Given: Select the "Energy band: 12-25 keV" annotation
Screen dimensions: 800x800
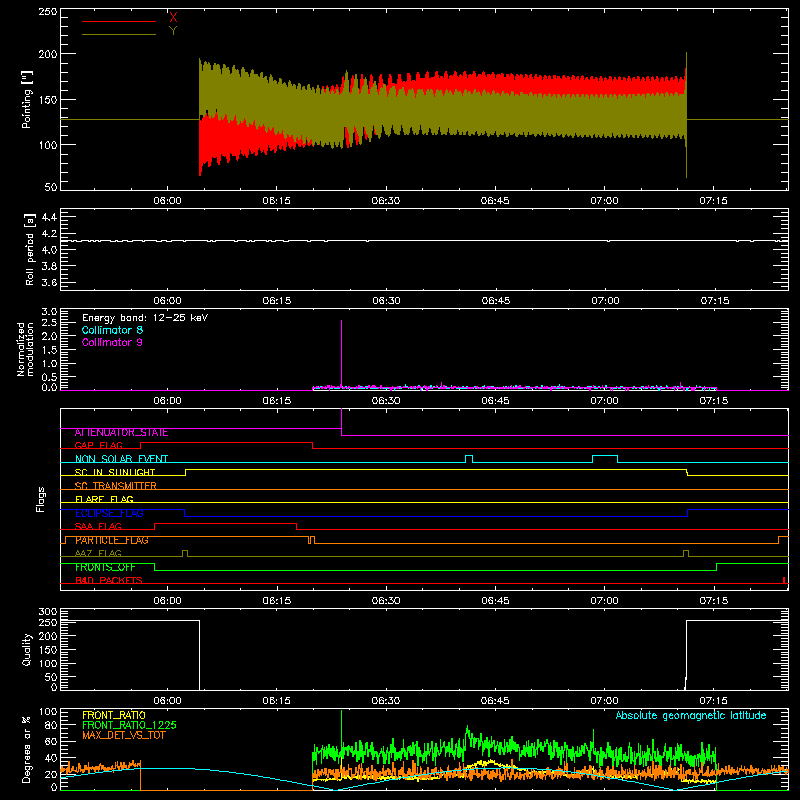Looking at the screenshot, I should [x=145, y=318].
